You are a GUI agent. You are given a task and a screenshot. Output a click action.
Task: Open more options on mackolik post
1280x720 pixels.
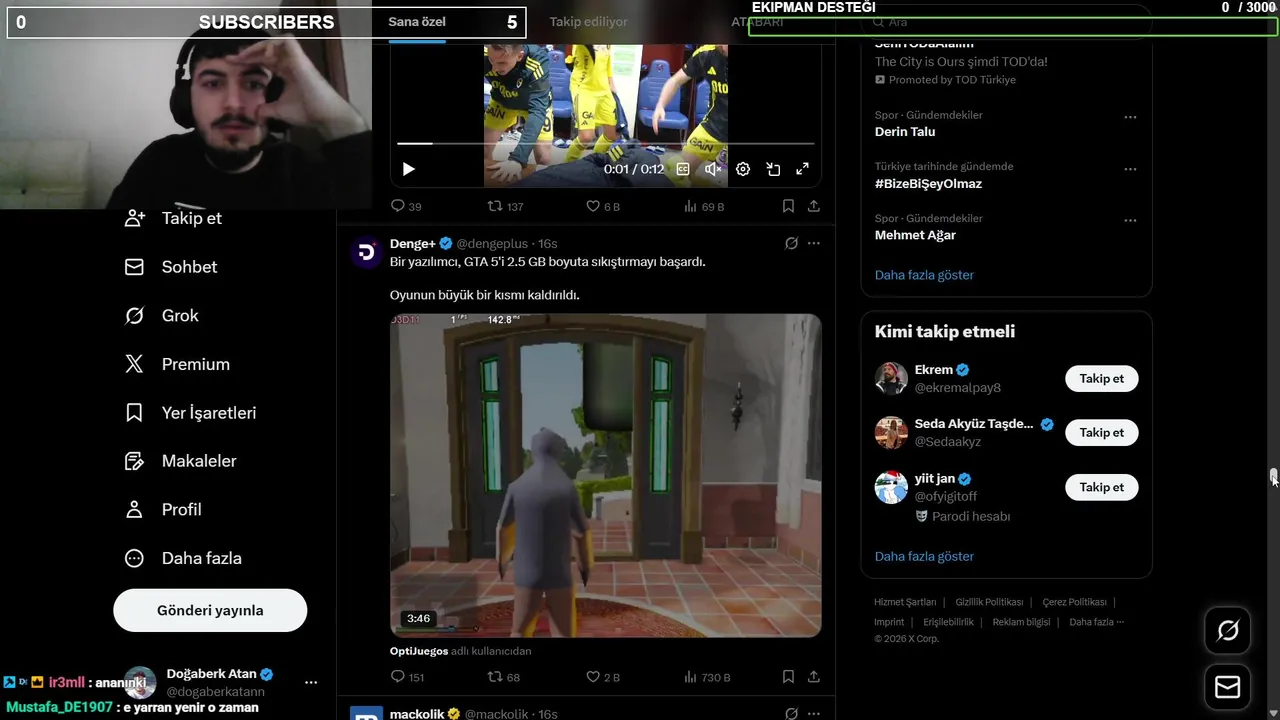[814, 714]
